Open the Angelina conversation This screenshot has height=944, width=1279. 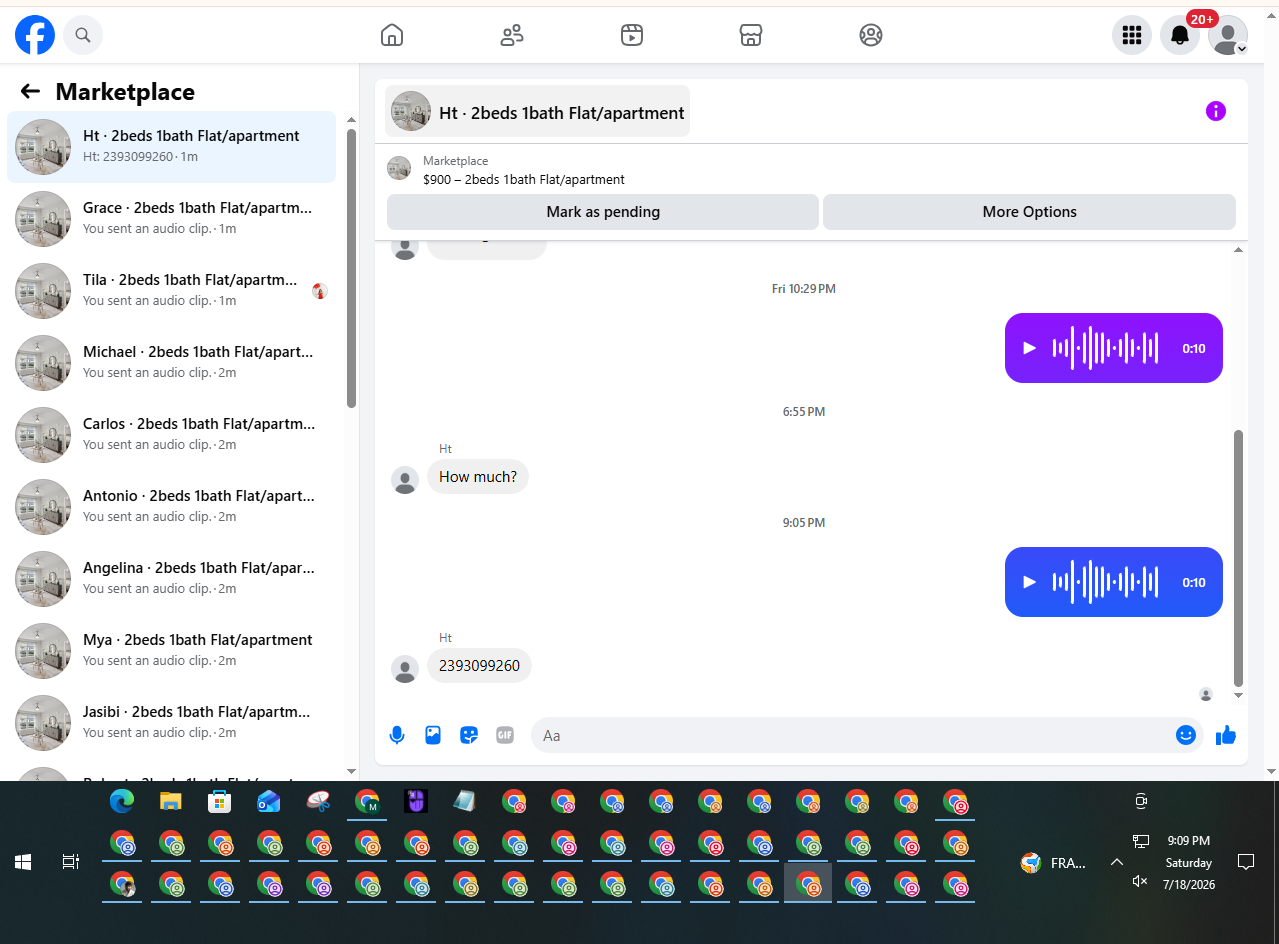pos(171,579)
